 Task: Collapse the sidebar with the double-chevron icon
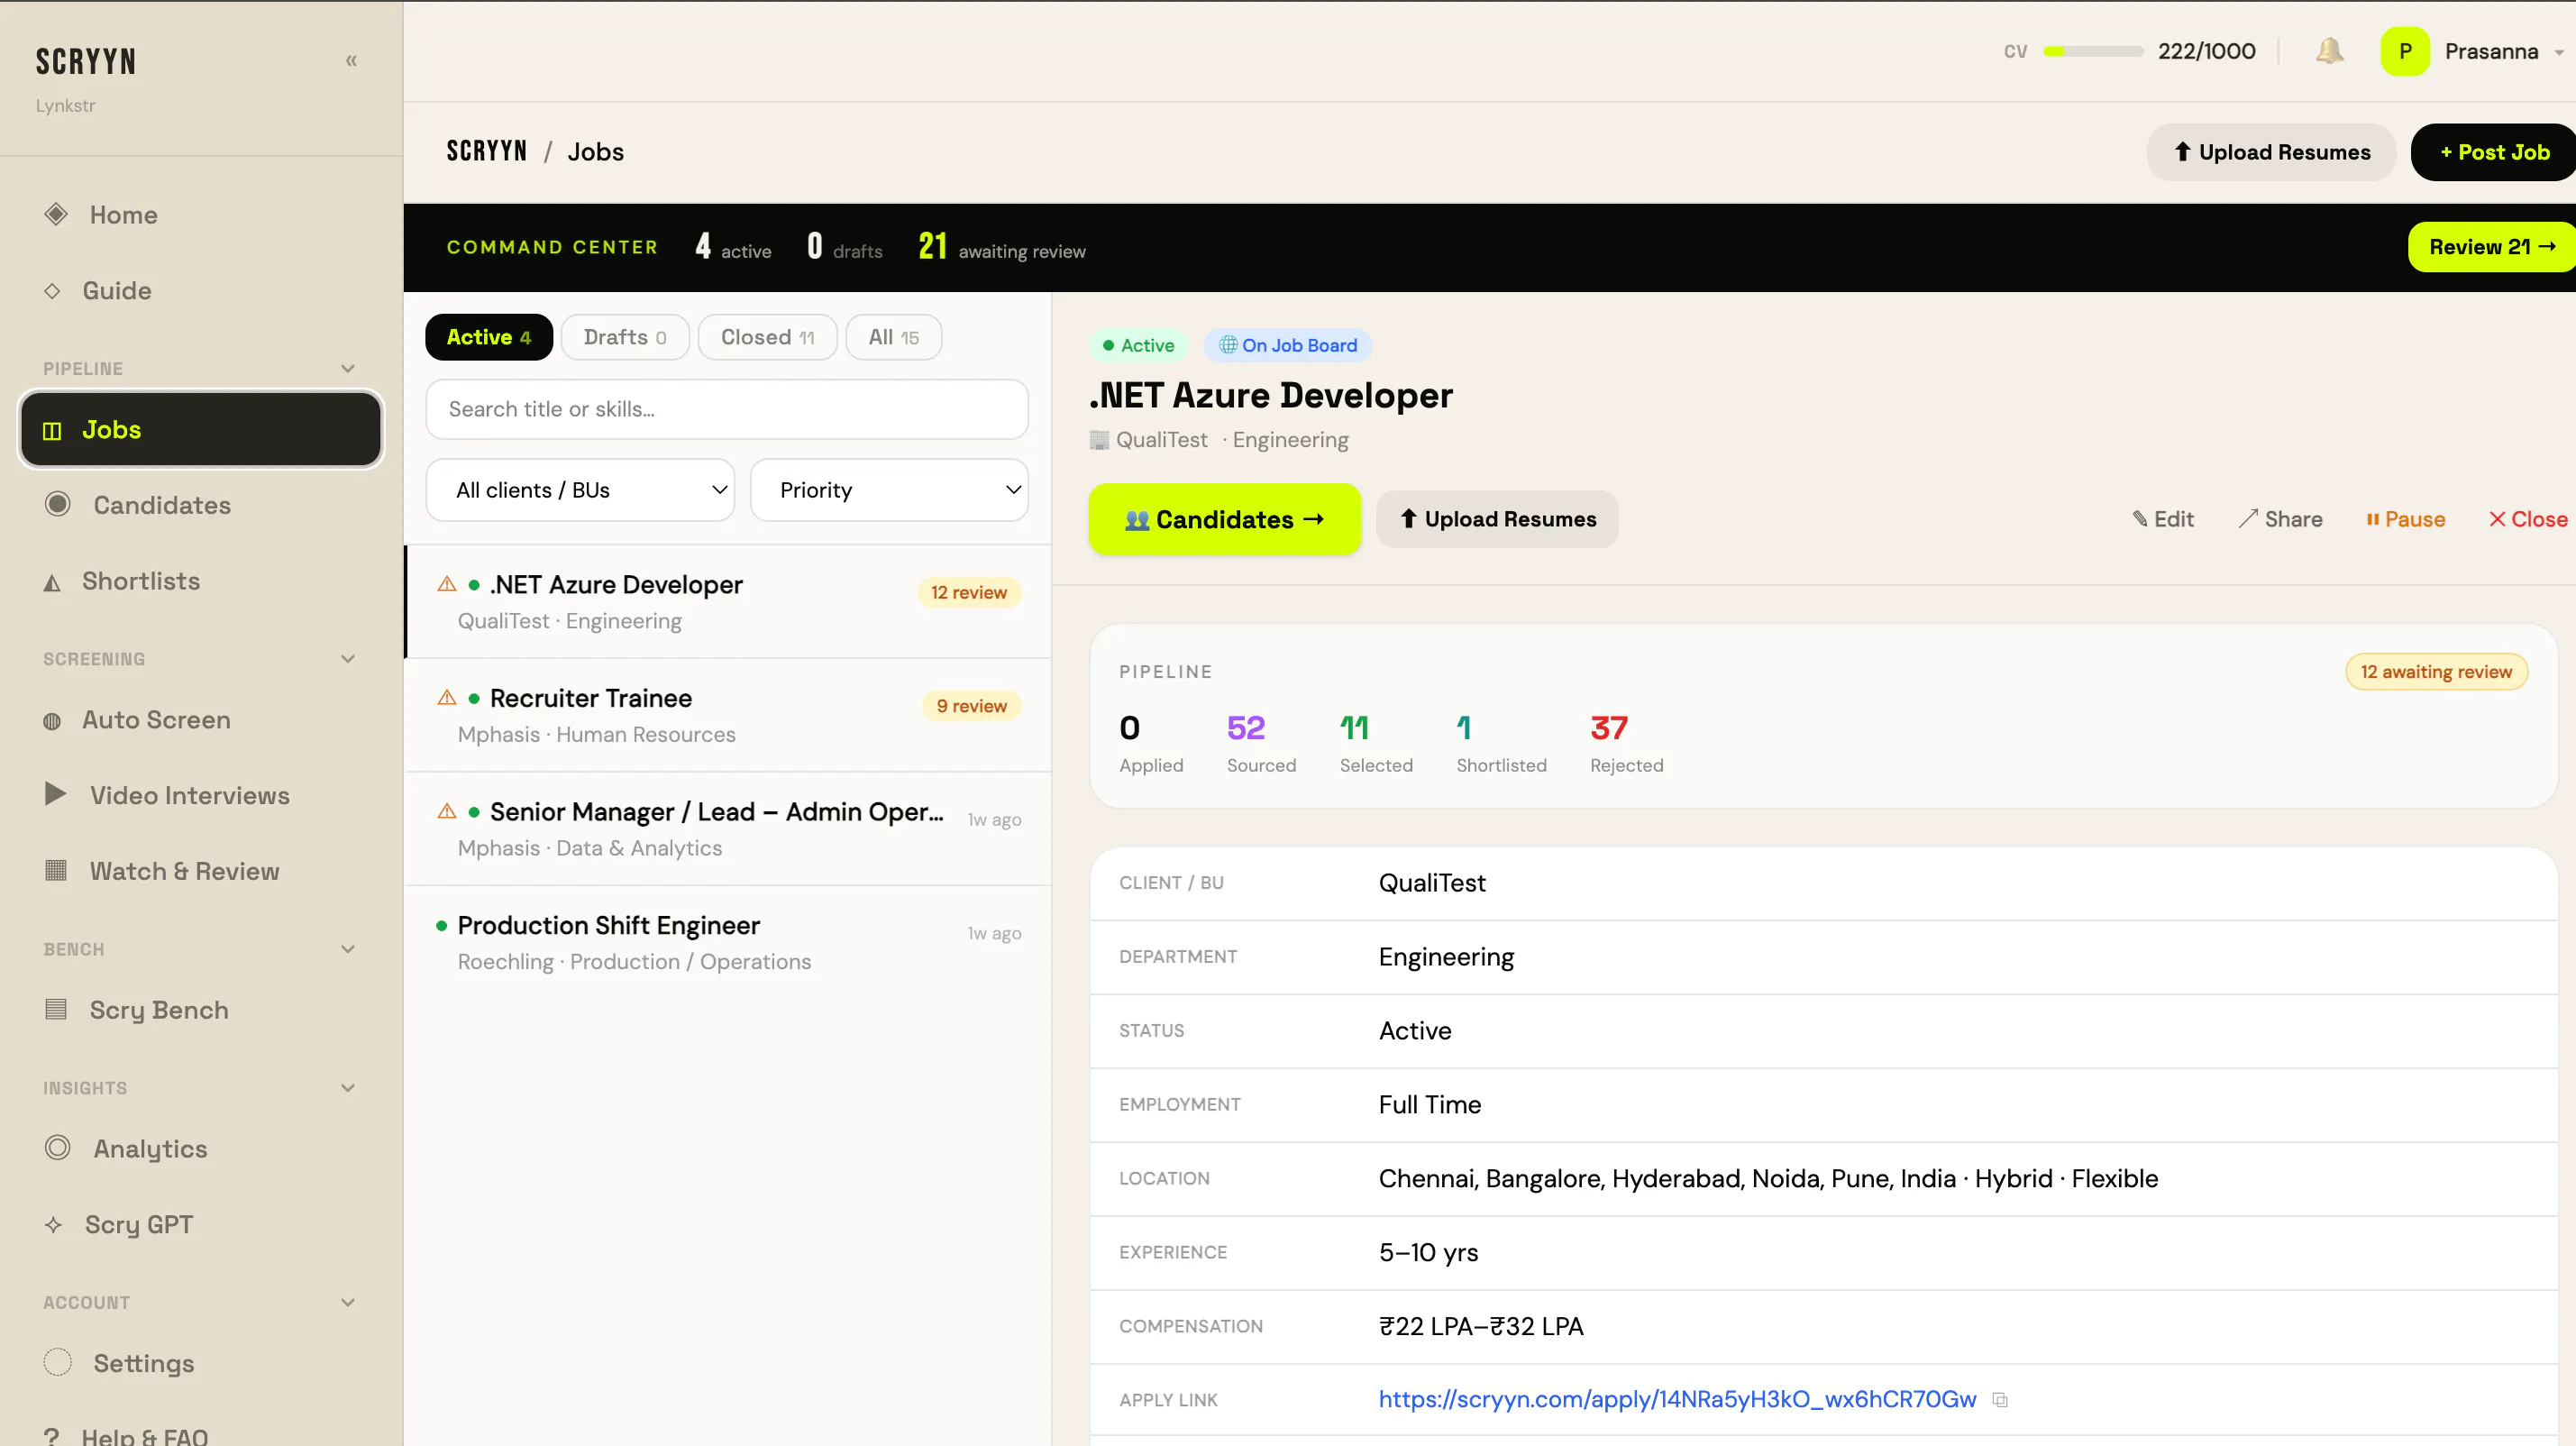(x=351, y=61)
